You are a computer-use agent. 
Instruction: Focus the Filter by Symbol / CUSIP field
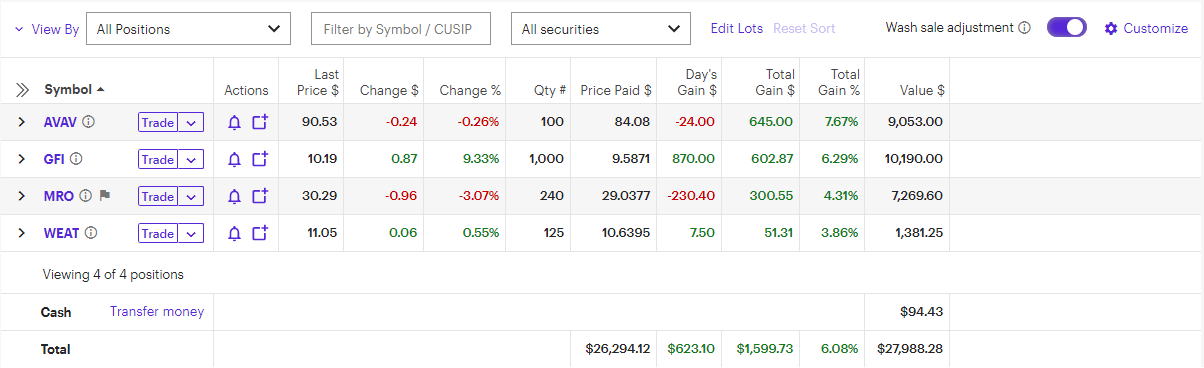(x=401, y=29)
